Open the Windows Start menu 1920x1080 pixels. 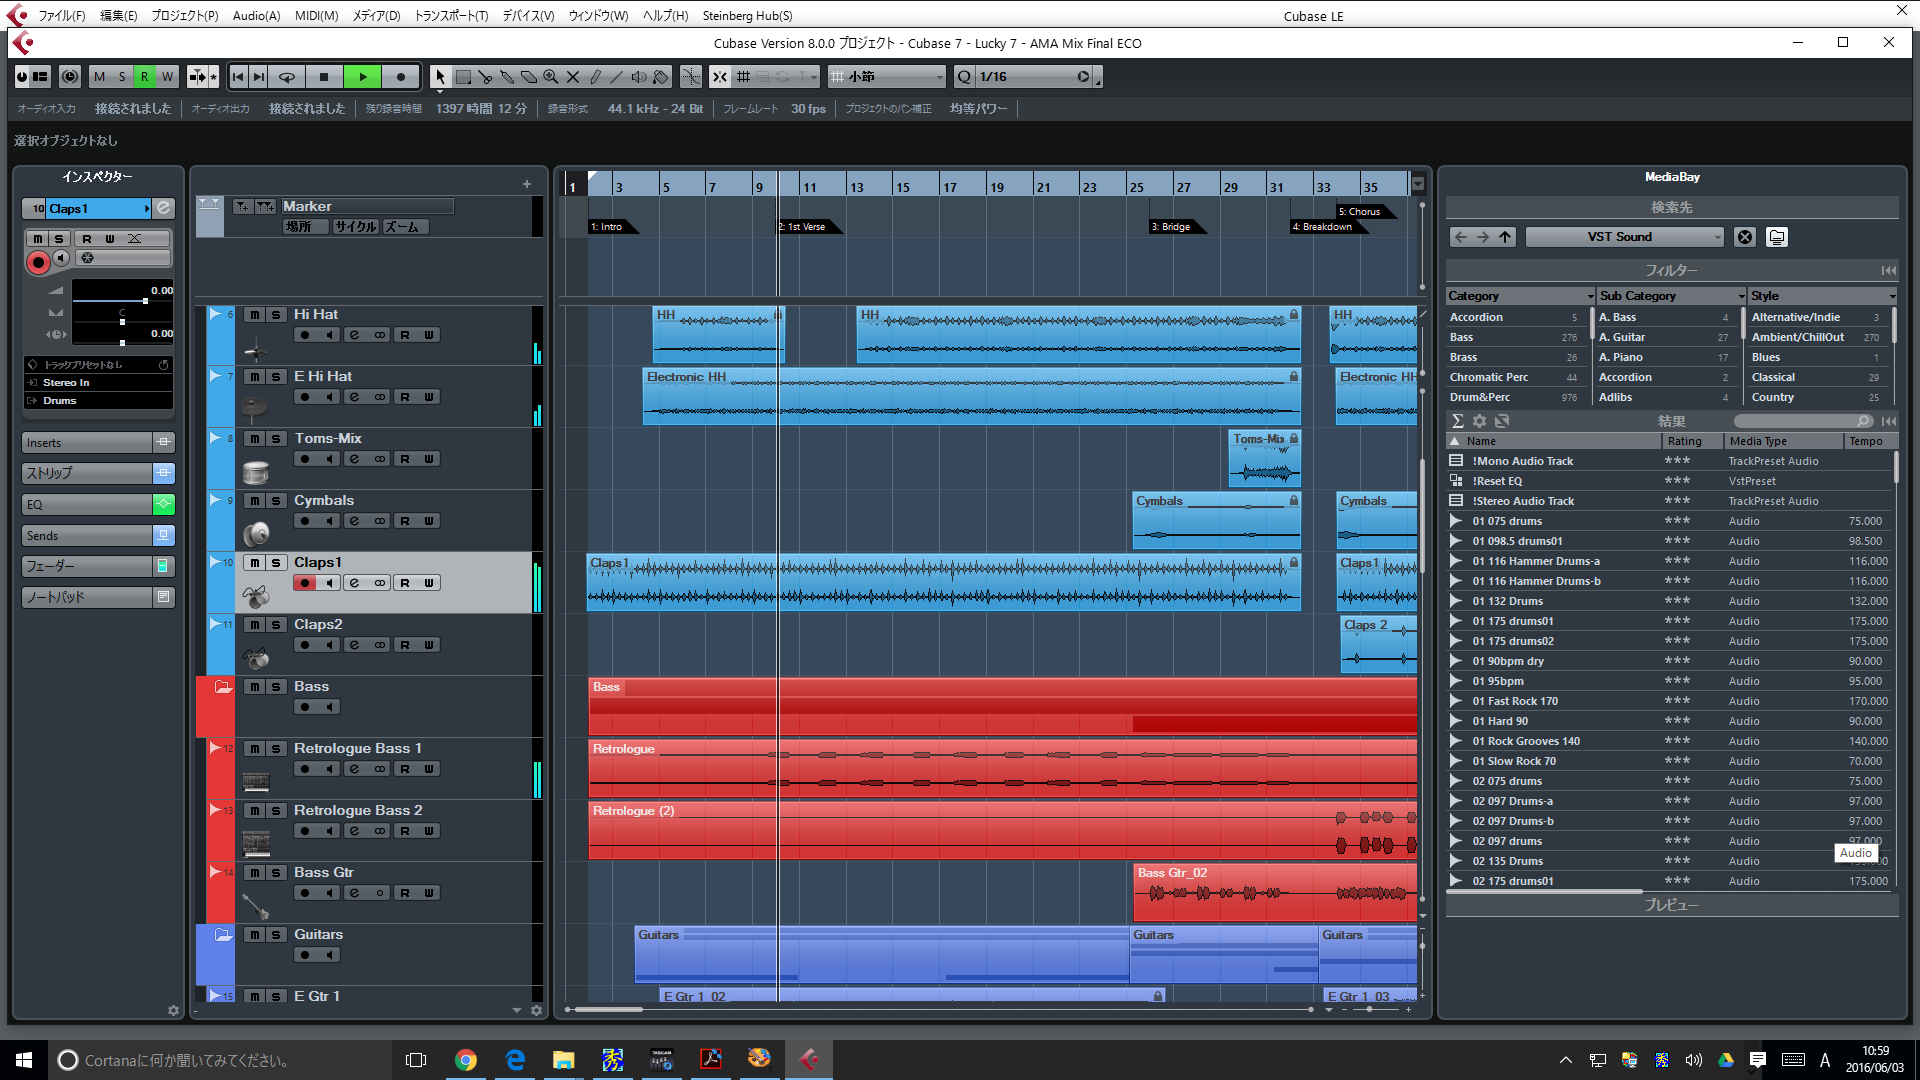pyautogui.click(x=24, y=1059)
